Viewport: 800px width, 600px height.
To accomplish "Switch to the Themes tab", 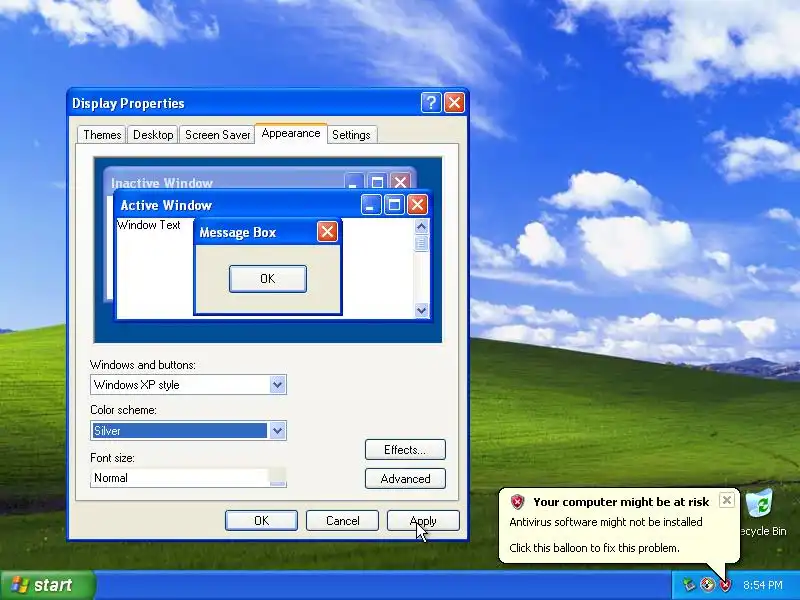I will point(102,135).
